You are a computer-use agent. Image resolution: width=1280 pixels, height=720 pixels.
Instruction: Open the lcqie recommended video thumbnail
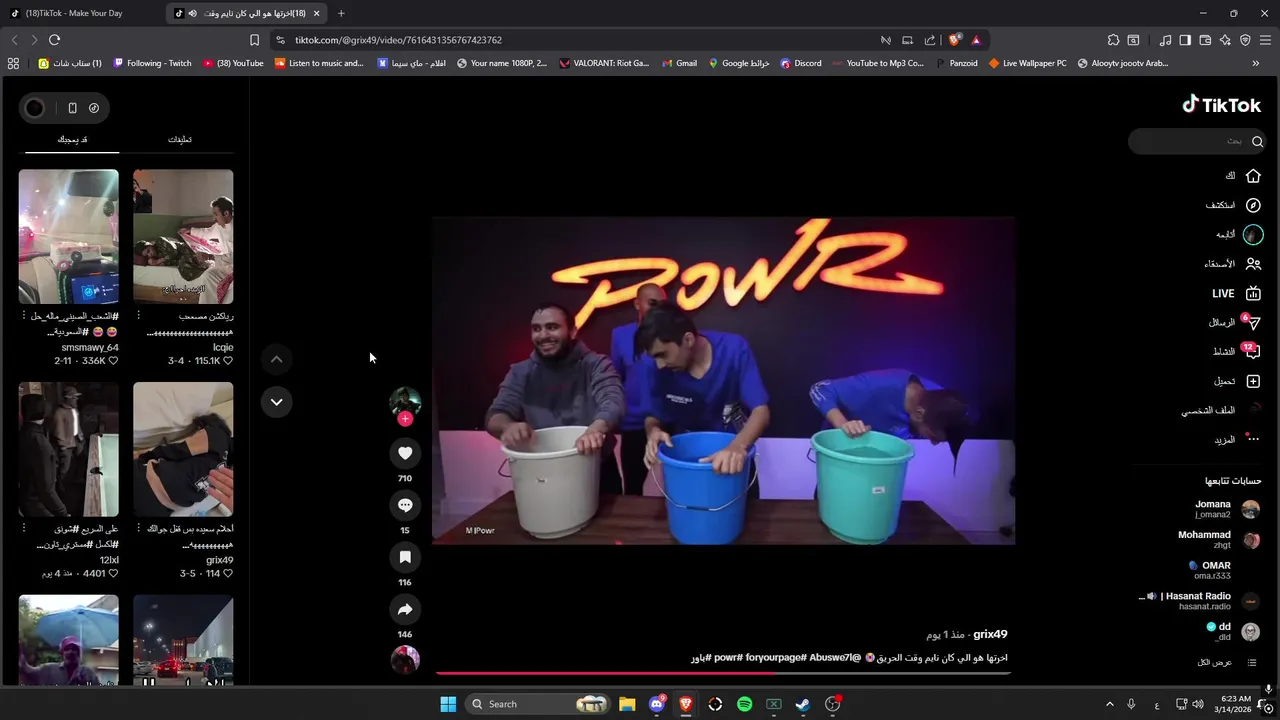tap(183, 236)
